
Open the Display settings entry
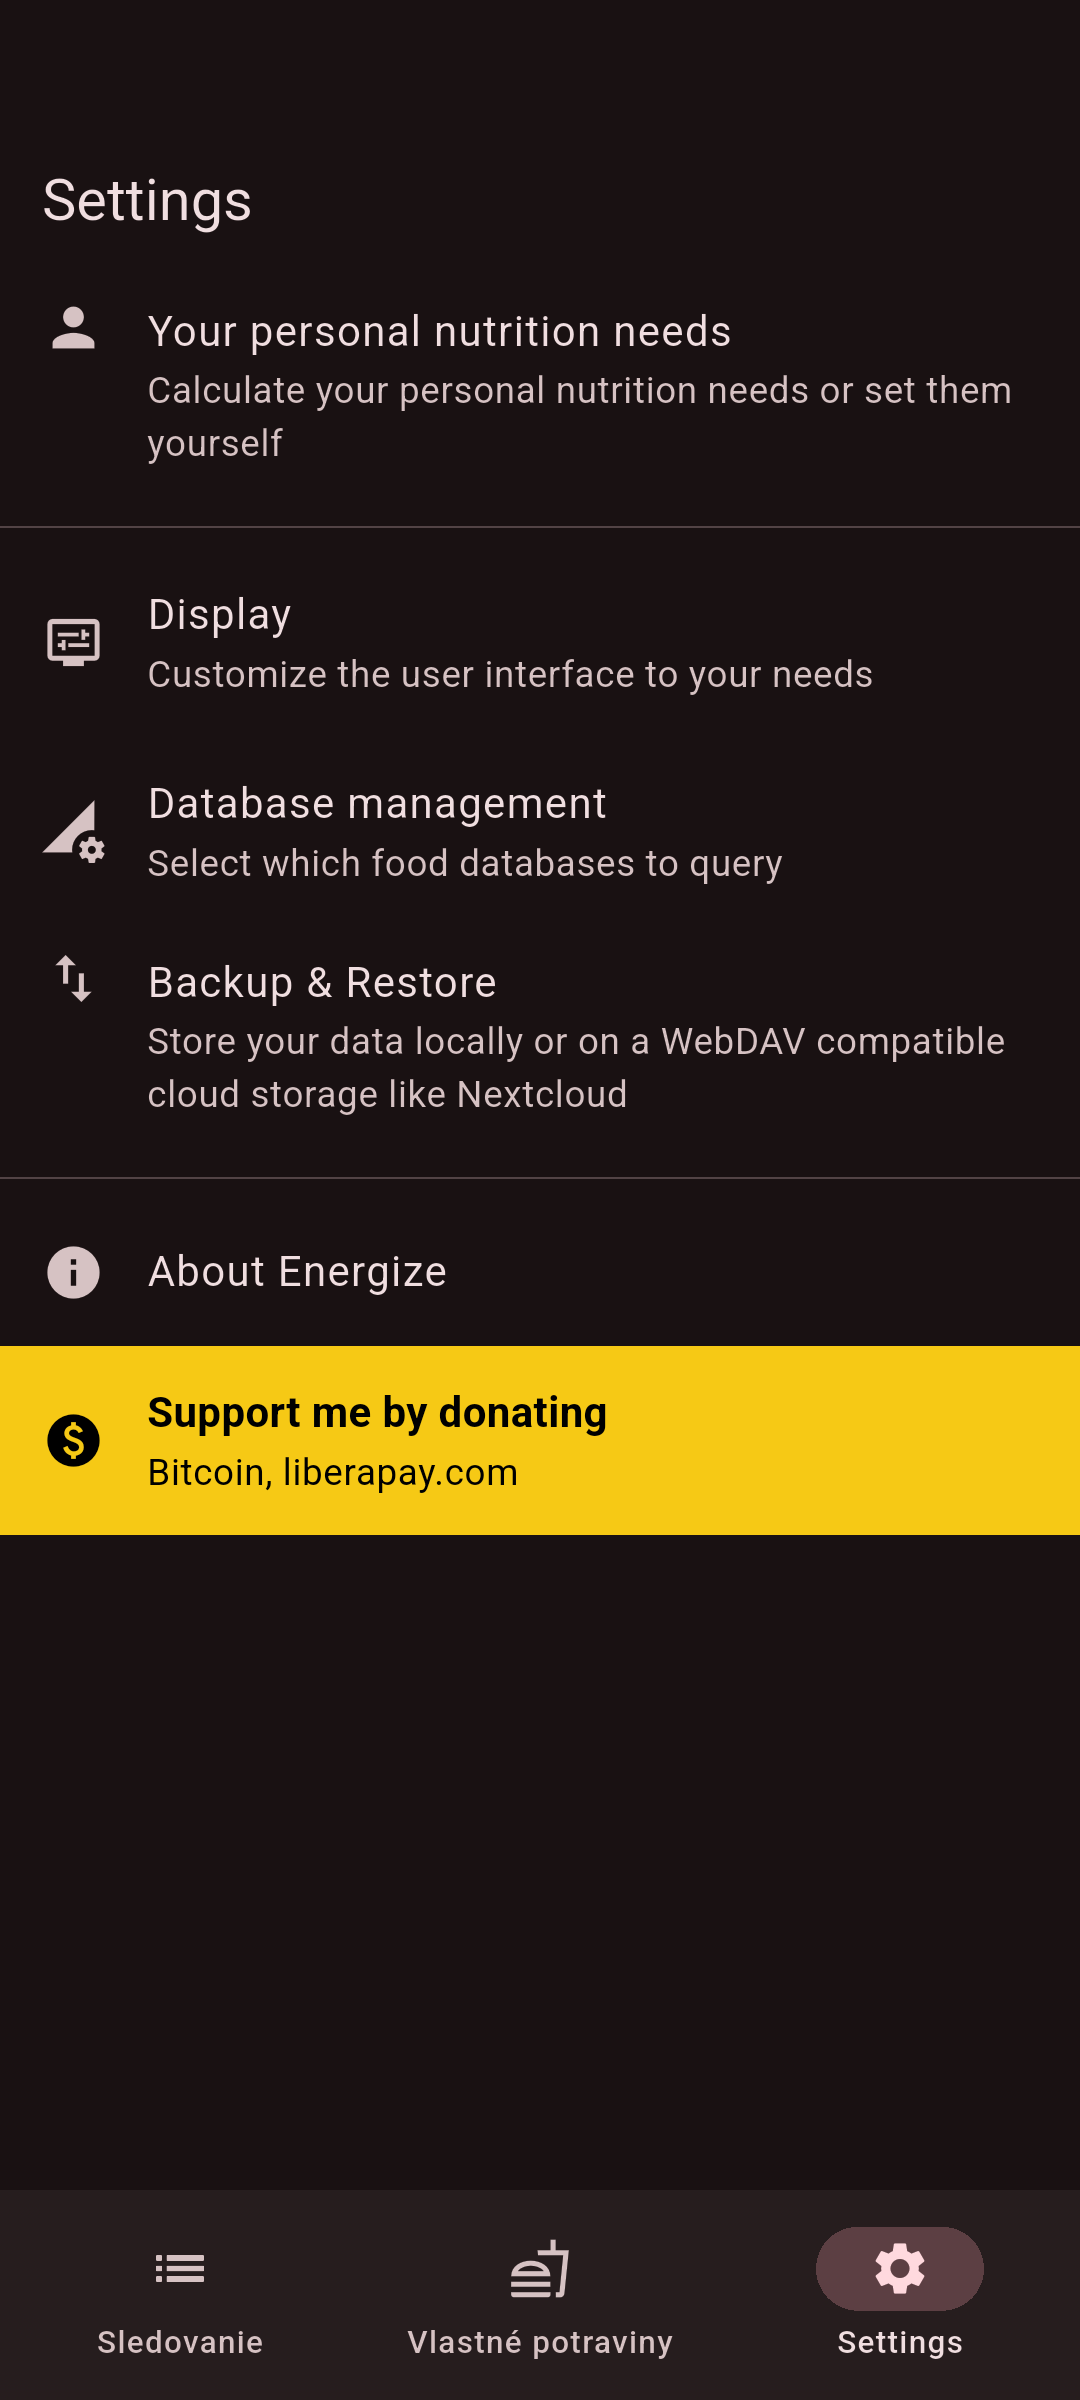pyautogui.click(x=220, y=615)
